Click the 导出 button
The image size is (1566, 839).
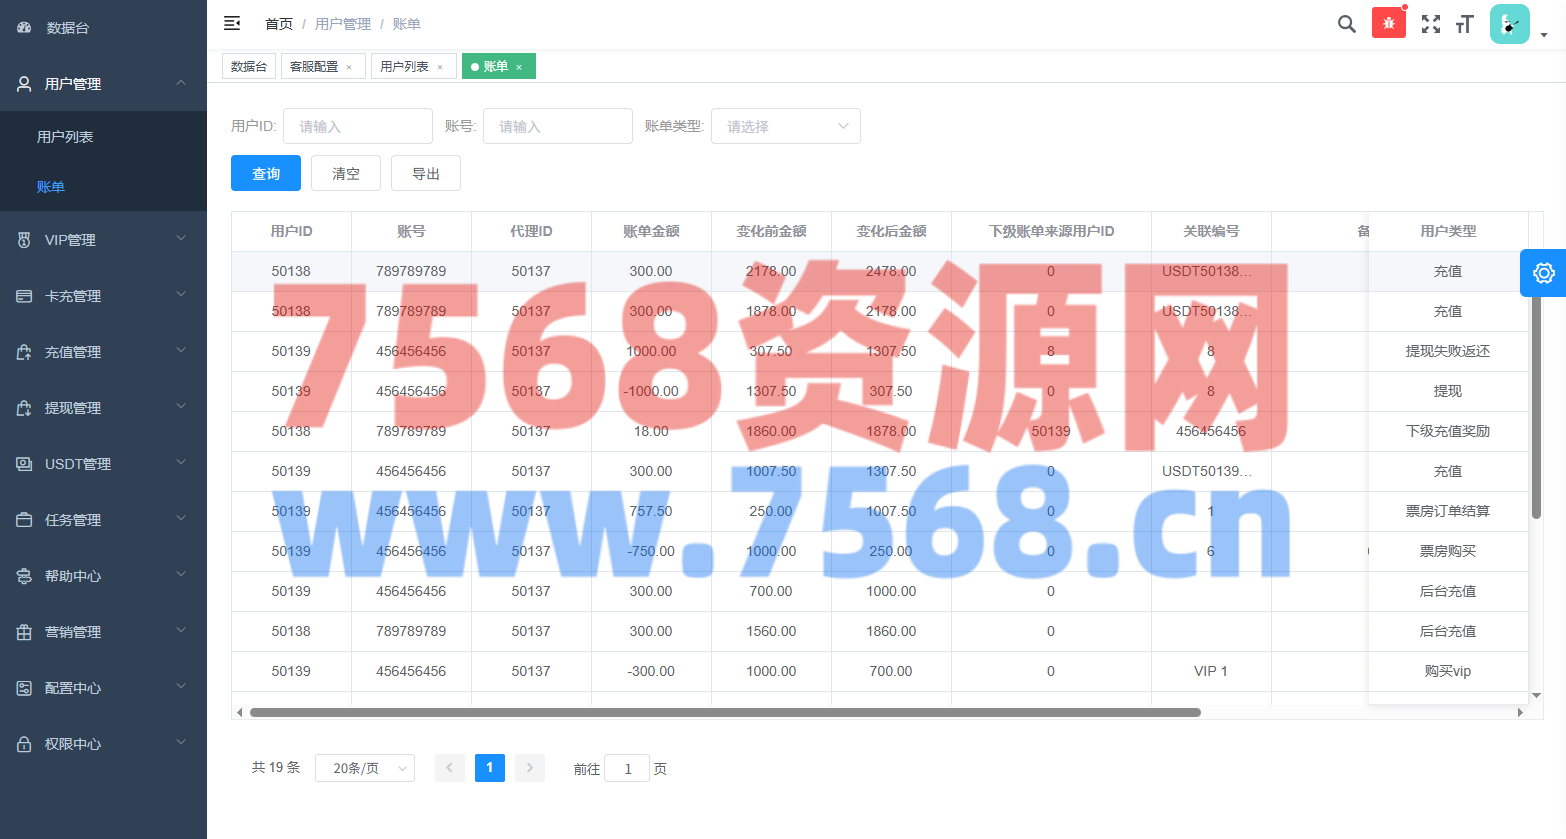coord(426,173)
